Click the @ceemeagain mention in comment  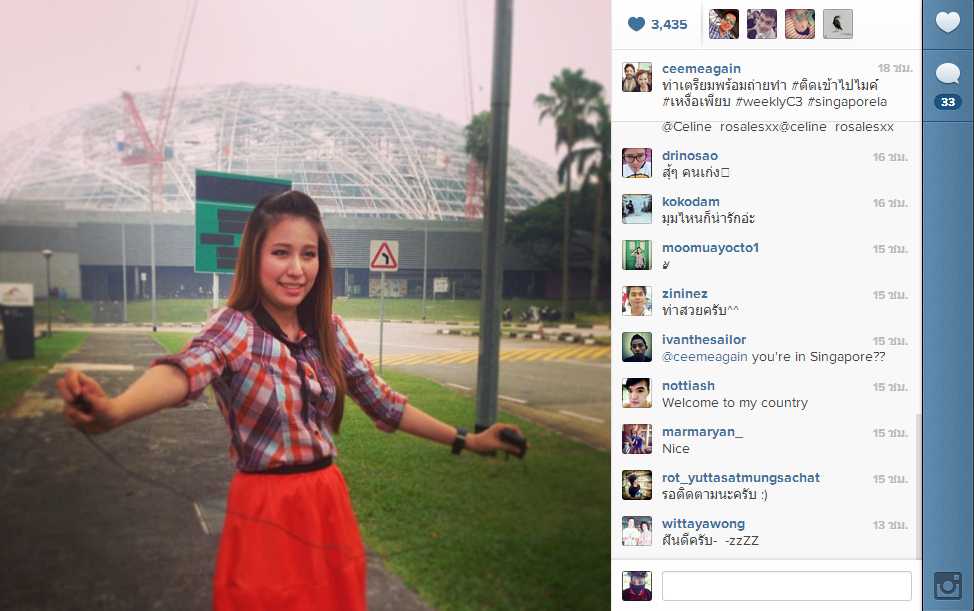[x=704, y=357]
